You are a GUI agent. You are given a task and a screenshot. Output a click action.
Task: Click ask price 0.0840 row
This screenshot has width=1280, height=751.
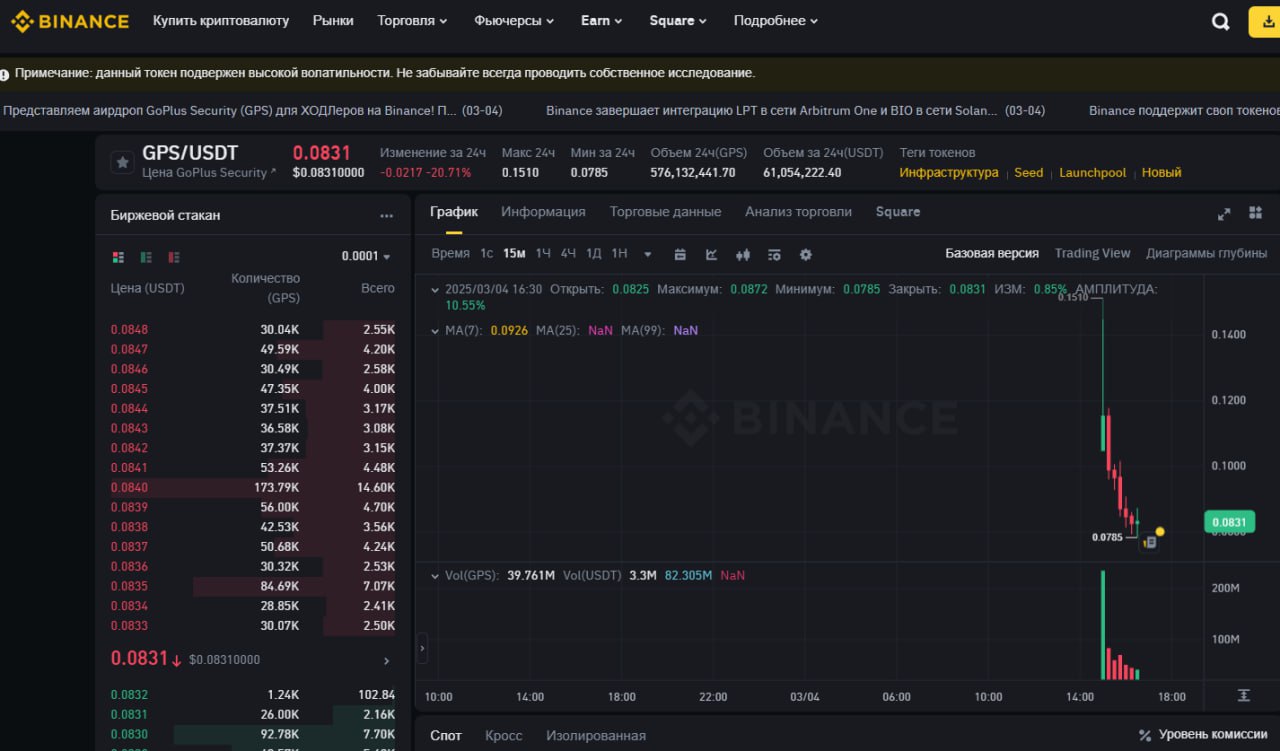point(253,487)
